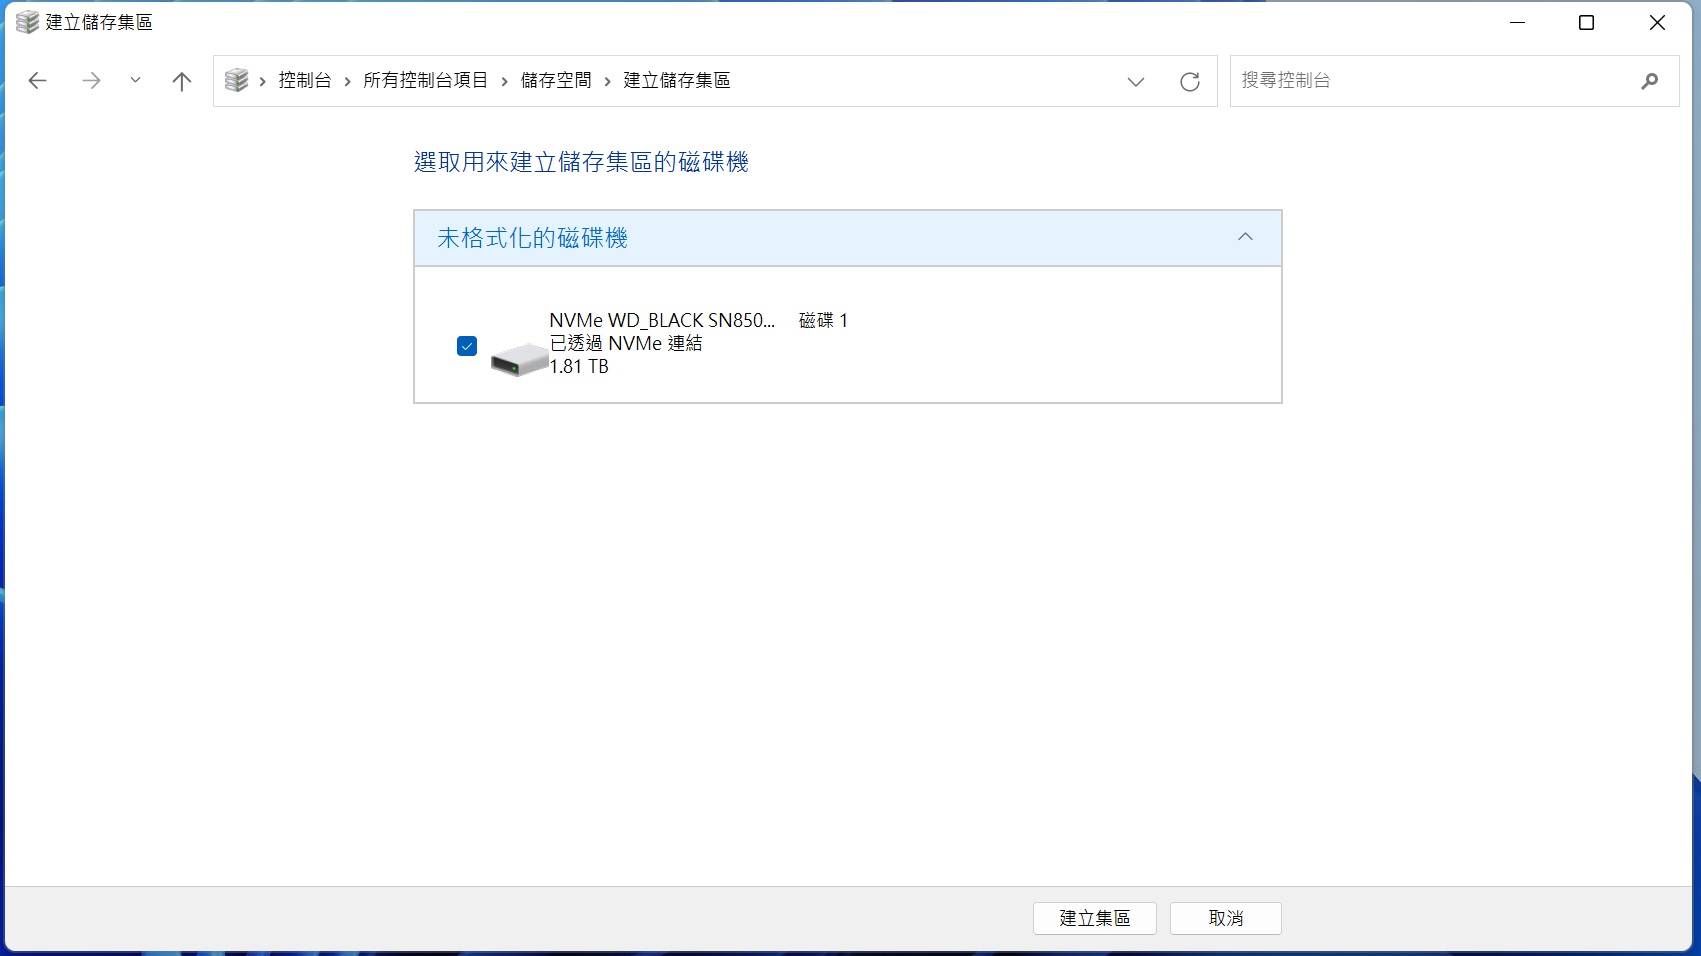Select the NVMe WD_BLACK drive icon
The width and height of the screenshot is (1701, 956).
click(518, 358)
